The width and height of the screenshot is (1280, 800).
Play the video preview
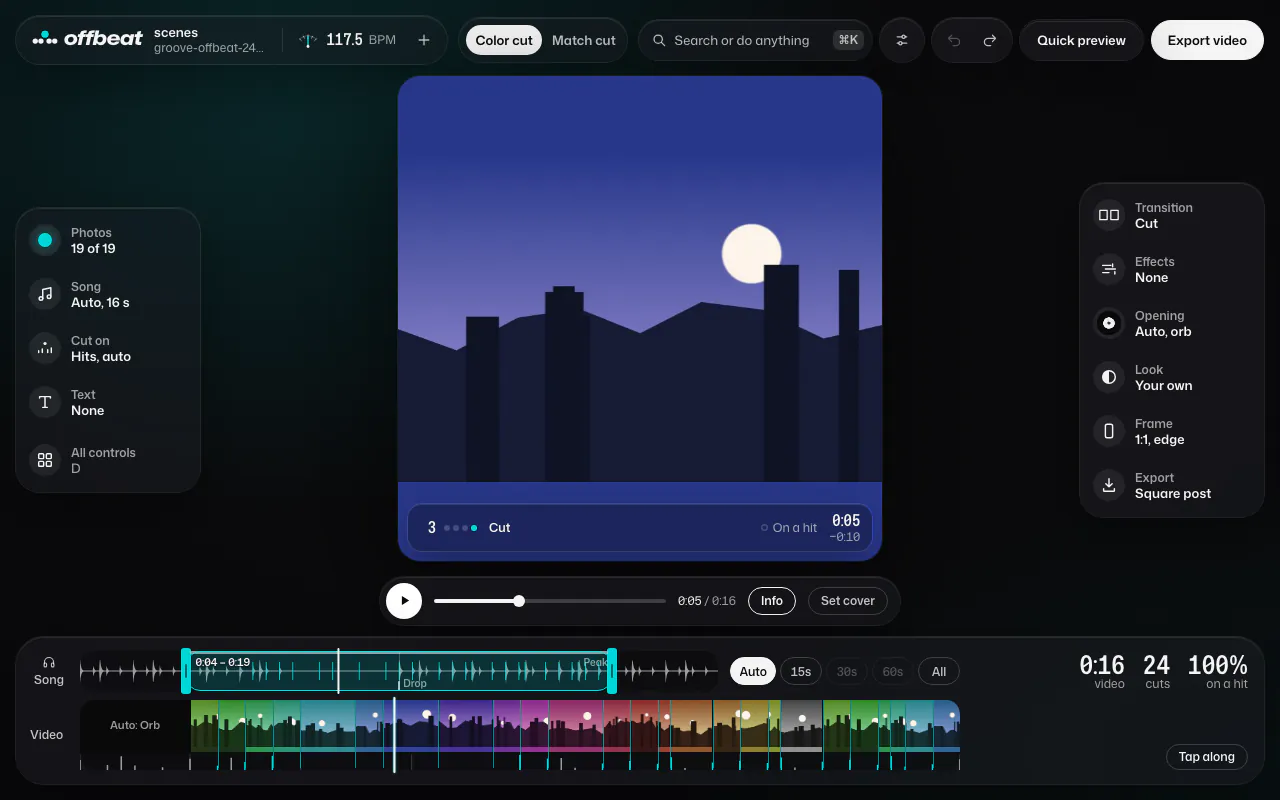[404, 601]
